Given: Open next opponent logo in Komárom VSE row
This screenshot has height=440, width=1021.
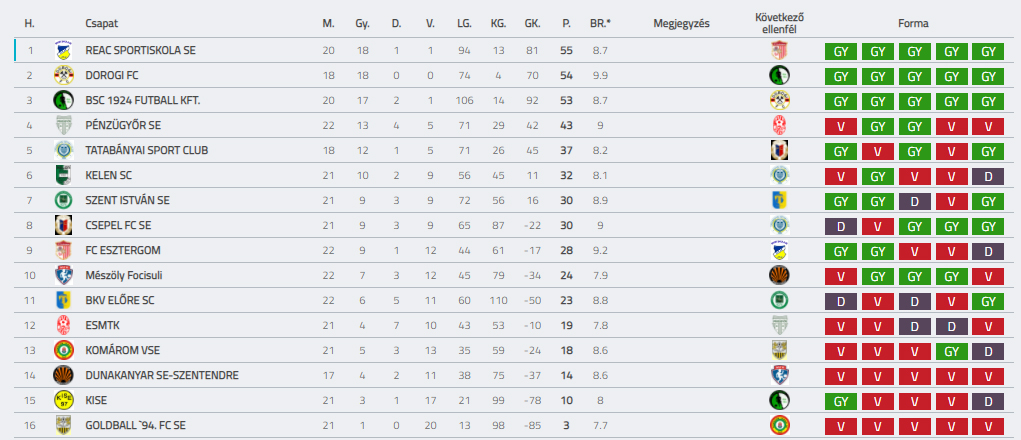Looking at the screenshot, I should [779, 350].
